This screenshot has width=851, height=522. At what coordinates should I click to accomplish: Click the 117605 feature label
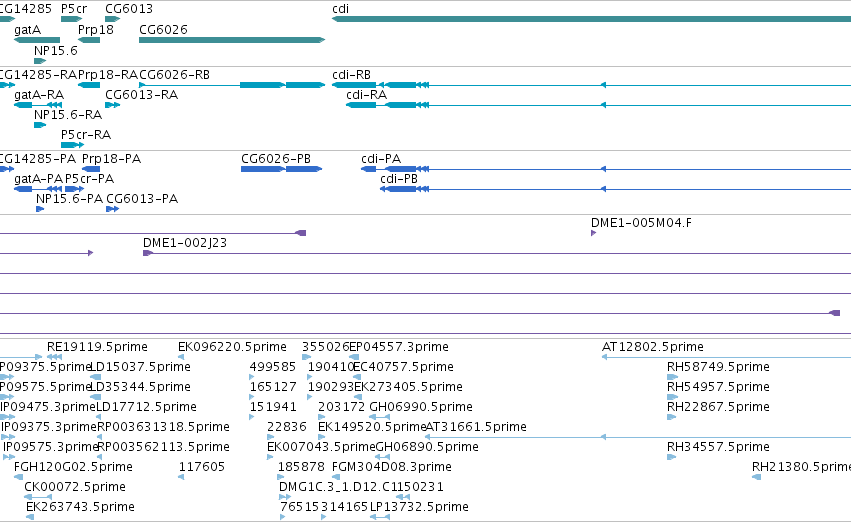pyautogui.click(x=202, y=467)
